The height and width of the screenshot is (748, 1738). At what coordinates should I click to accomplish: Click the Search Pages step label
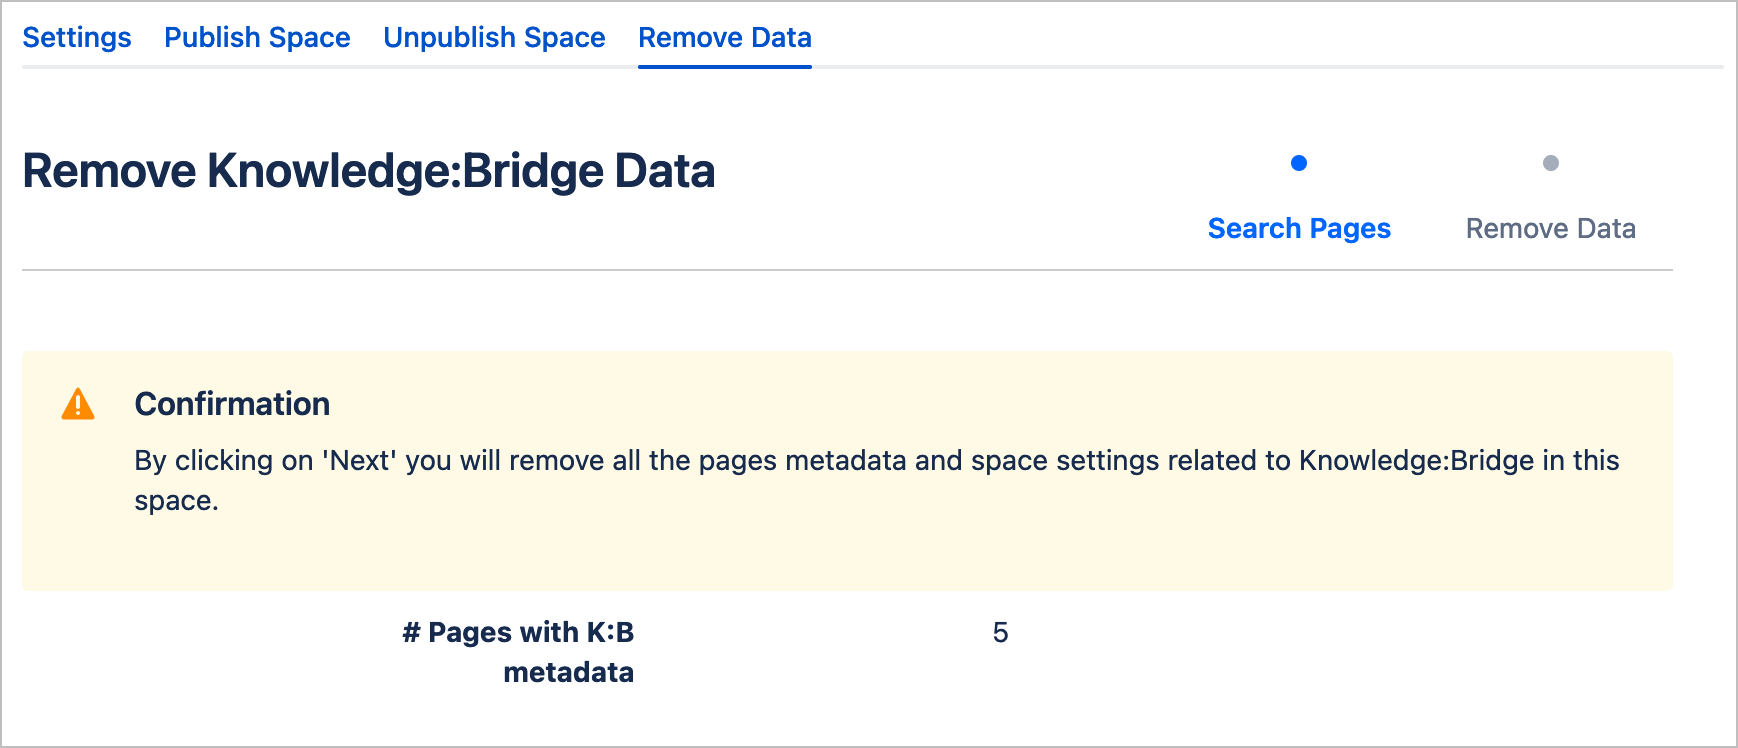pos(1299,229)
